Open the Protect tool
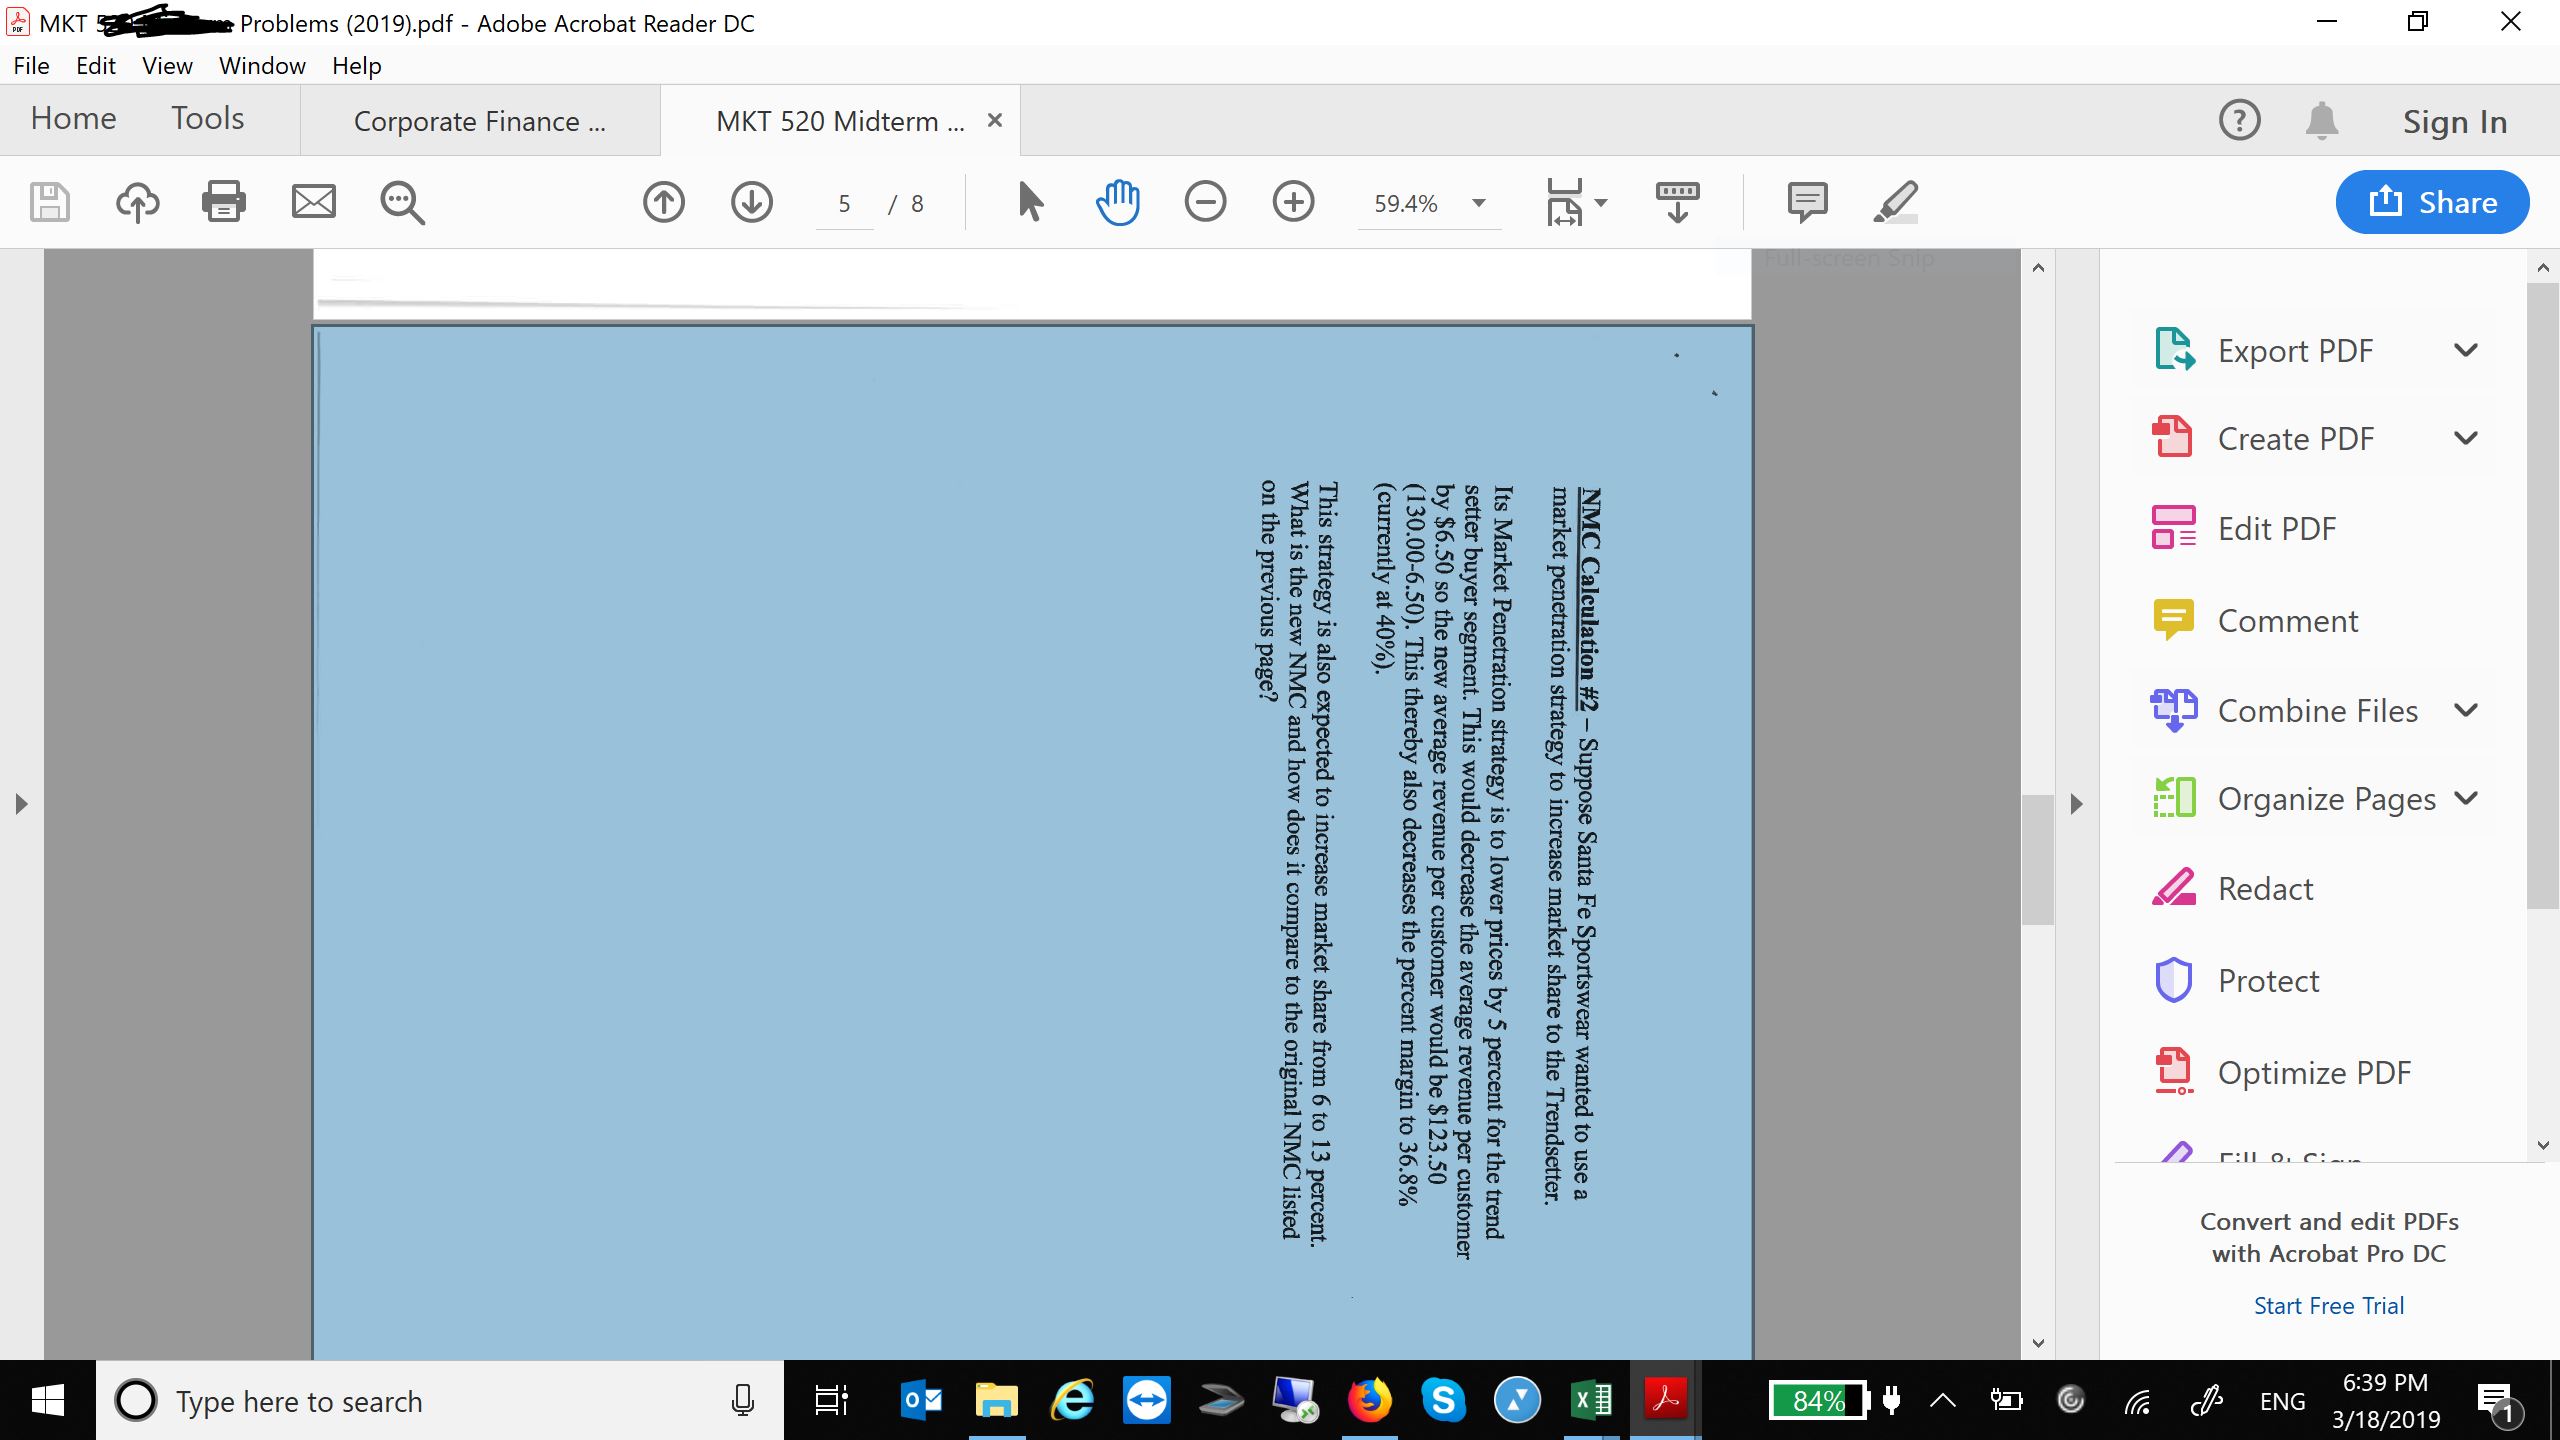This screenshot has height=1440, width=2560. [2268, 980]
